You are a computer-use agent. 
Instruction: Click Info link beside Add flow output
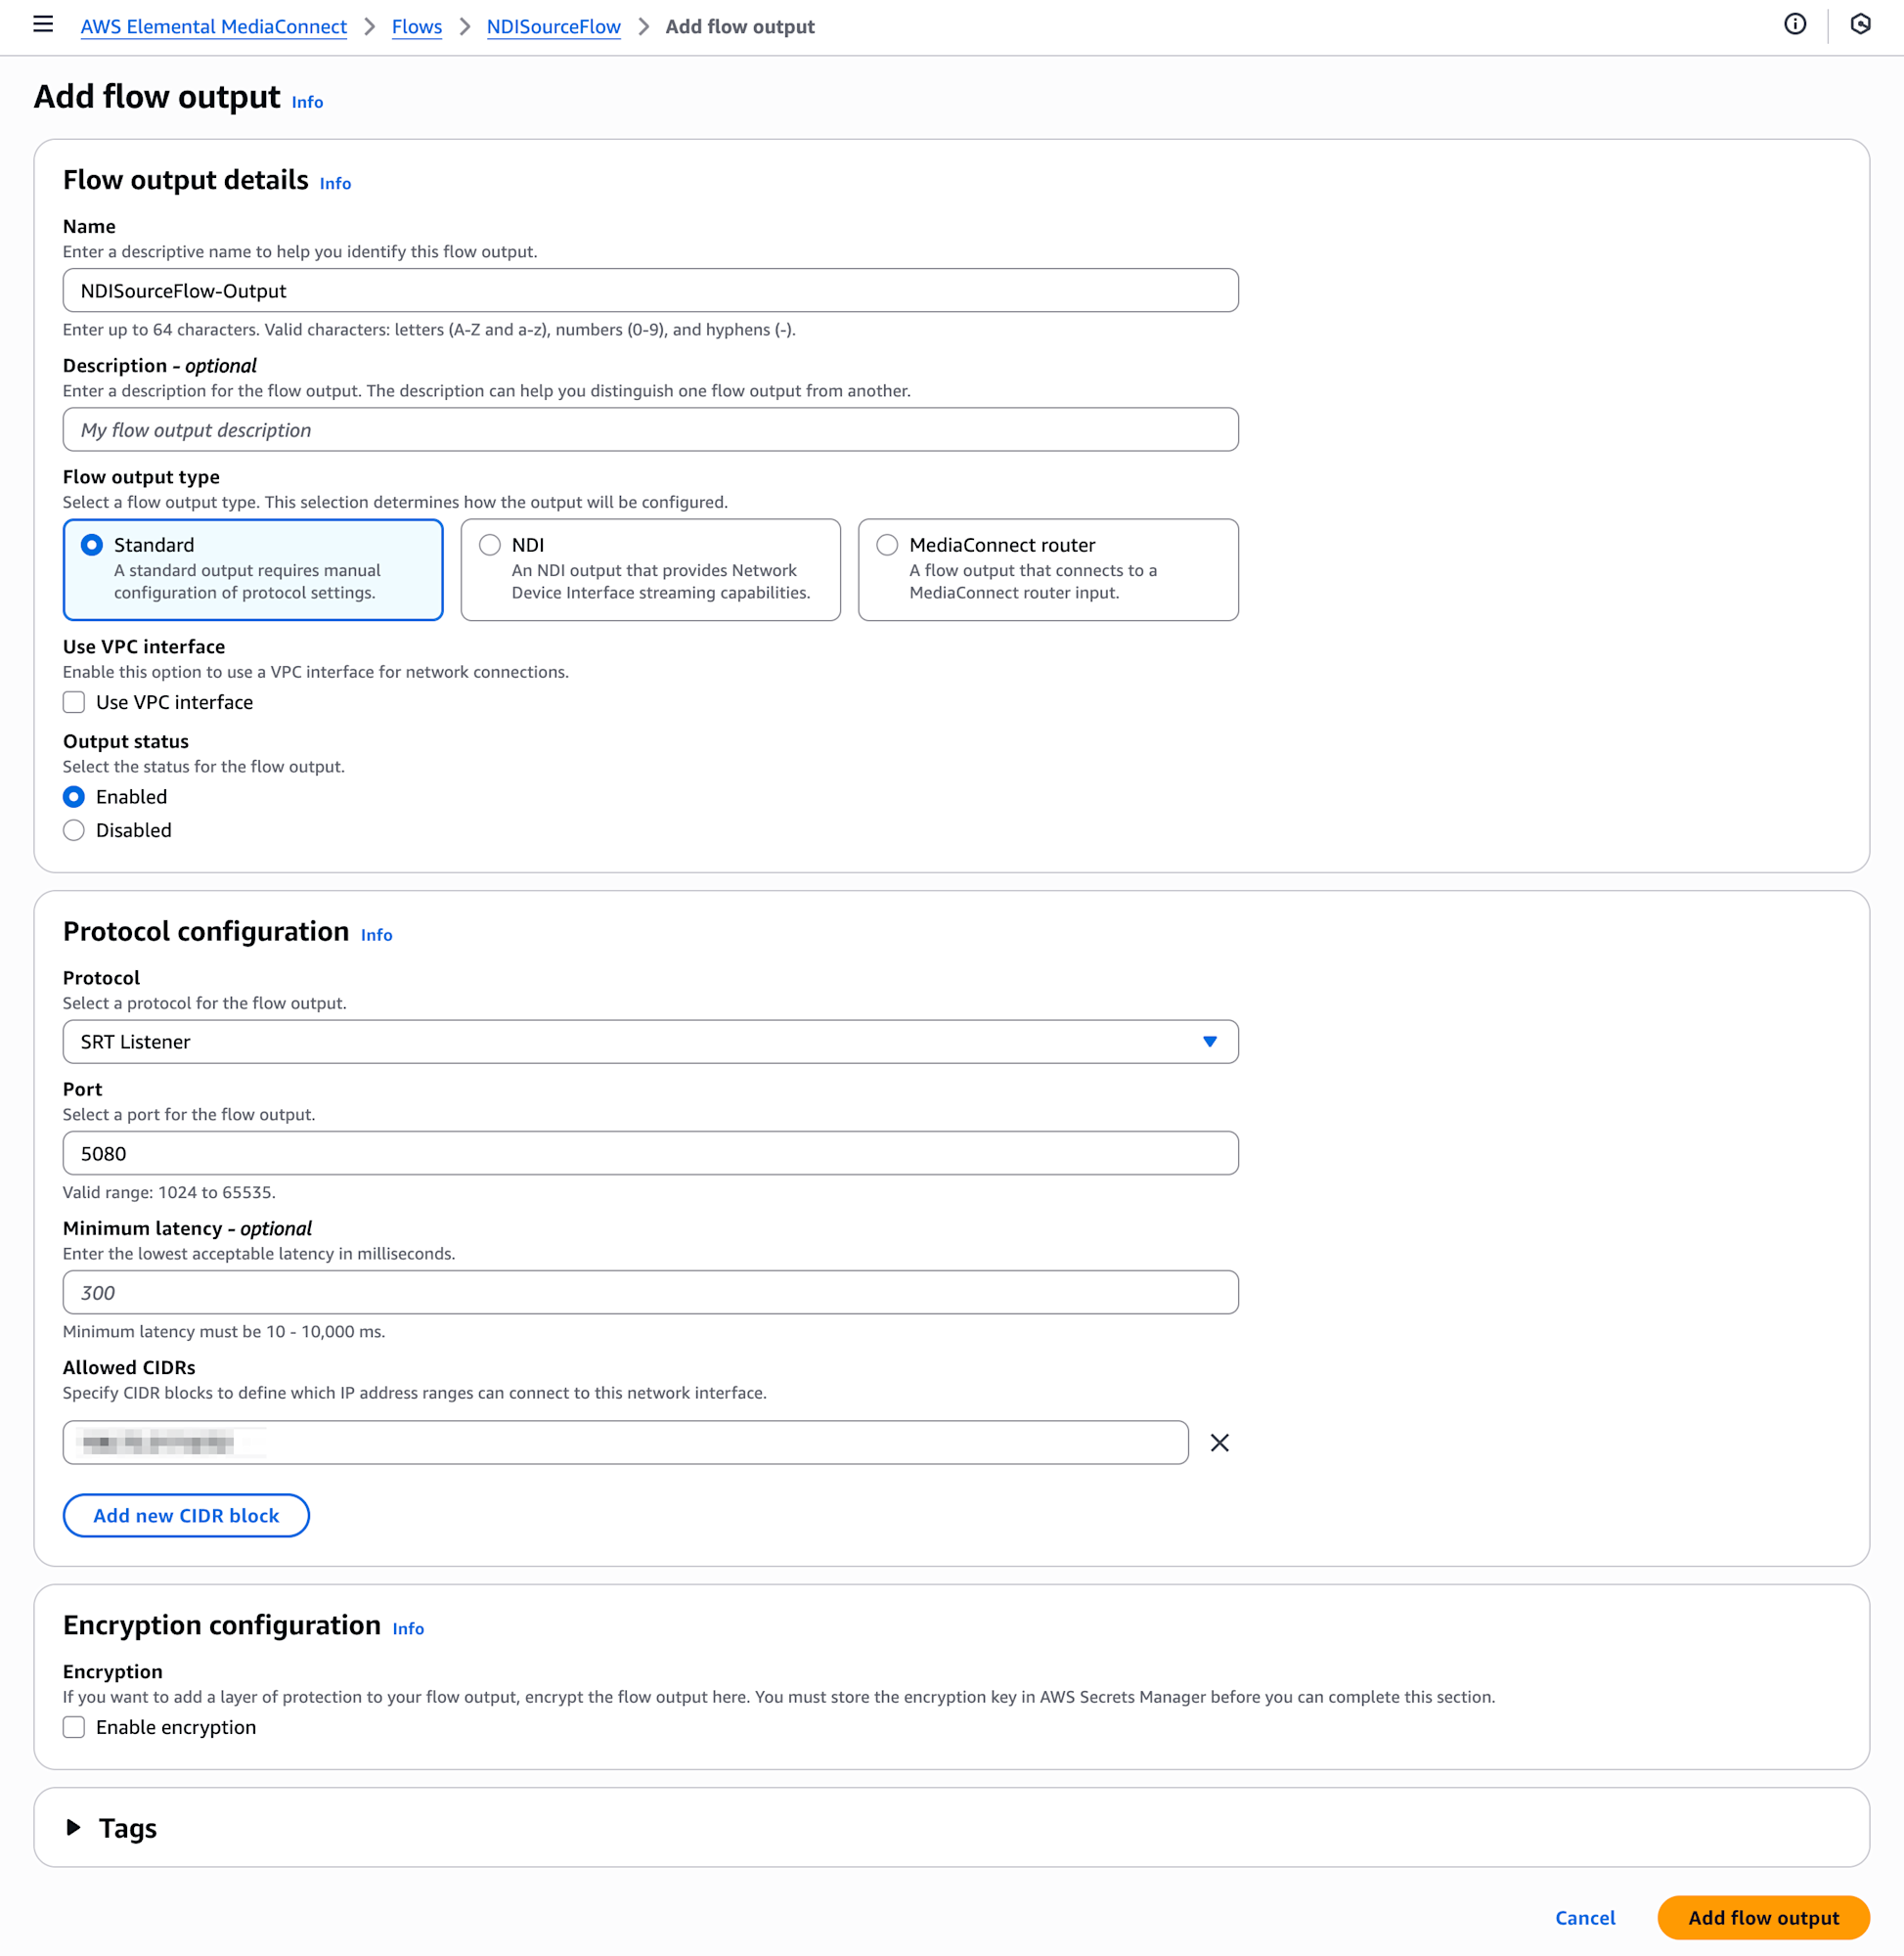coord(307,102)
